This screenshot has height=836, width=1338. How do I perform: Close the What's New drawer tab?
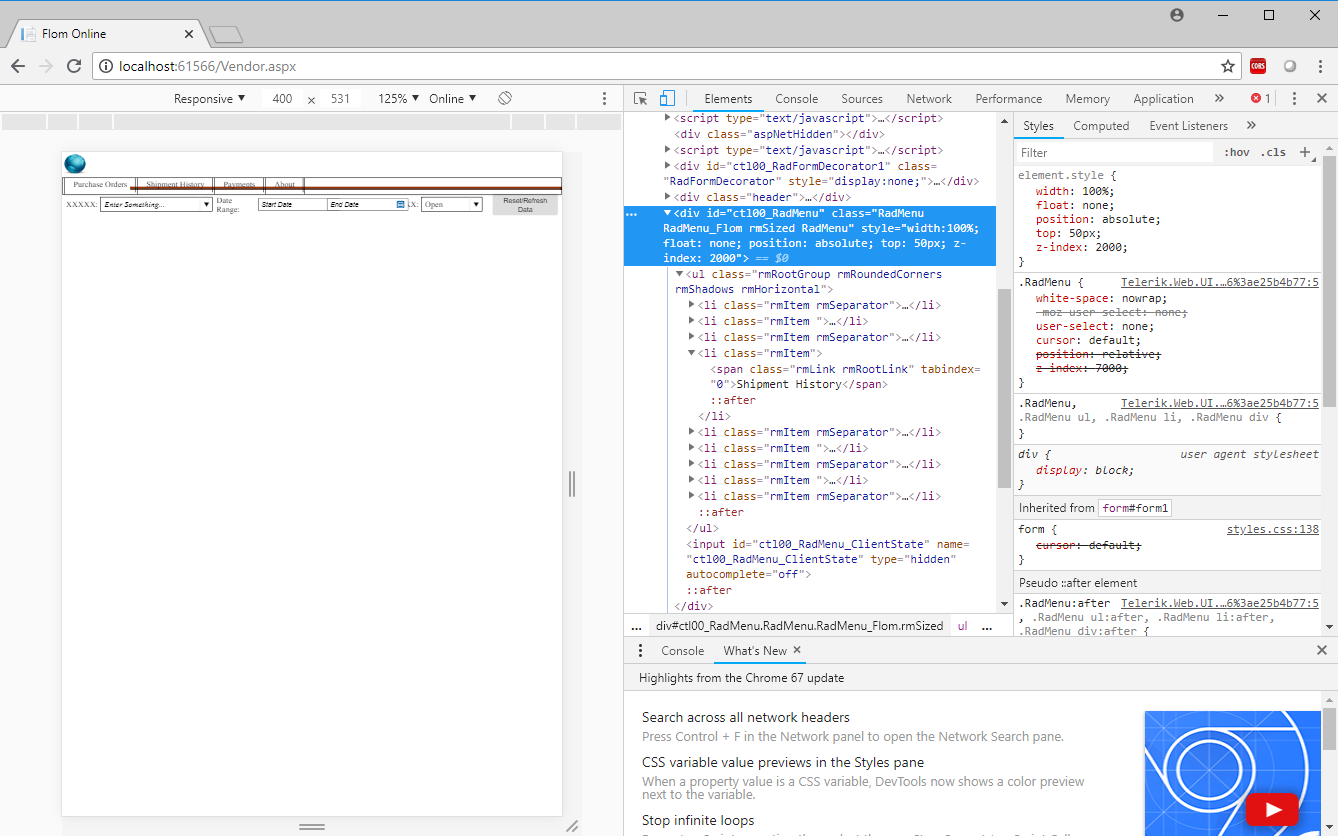(797, 650)
